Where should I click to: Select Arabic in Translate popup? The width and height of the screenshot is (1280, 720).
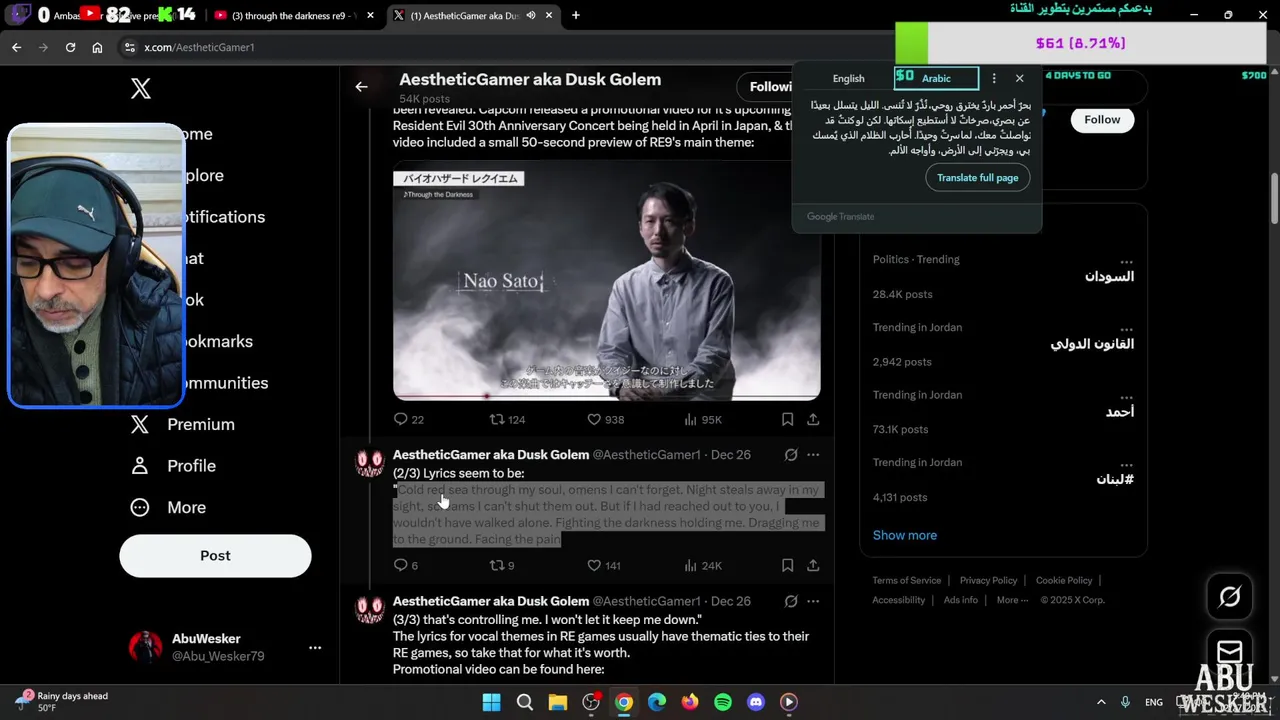click(936, 78)
